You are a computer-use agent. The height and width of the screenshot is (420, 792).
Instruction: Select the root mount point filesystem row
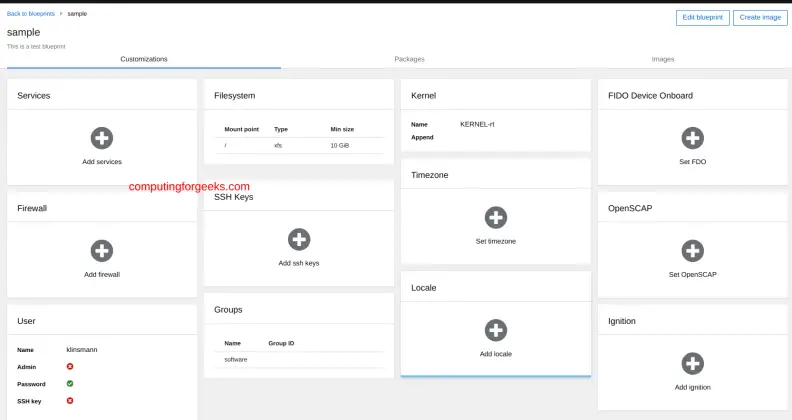point(298,145)
